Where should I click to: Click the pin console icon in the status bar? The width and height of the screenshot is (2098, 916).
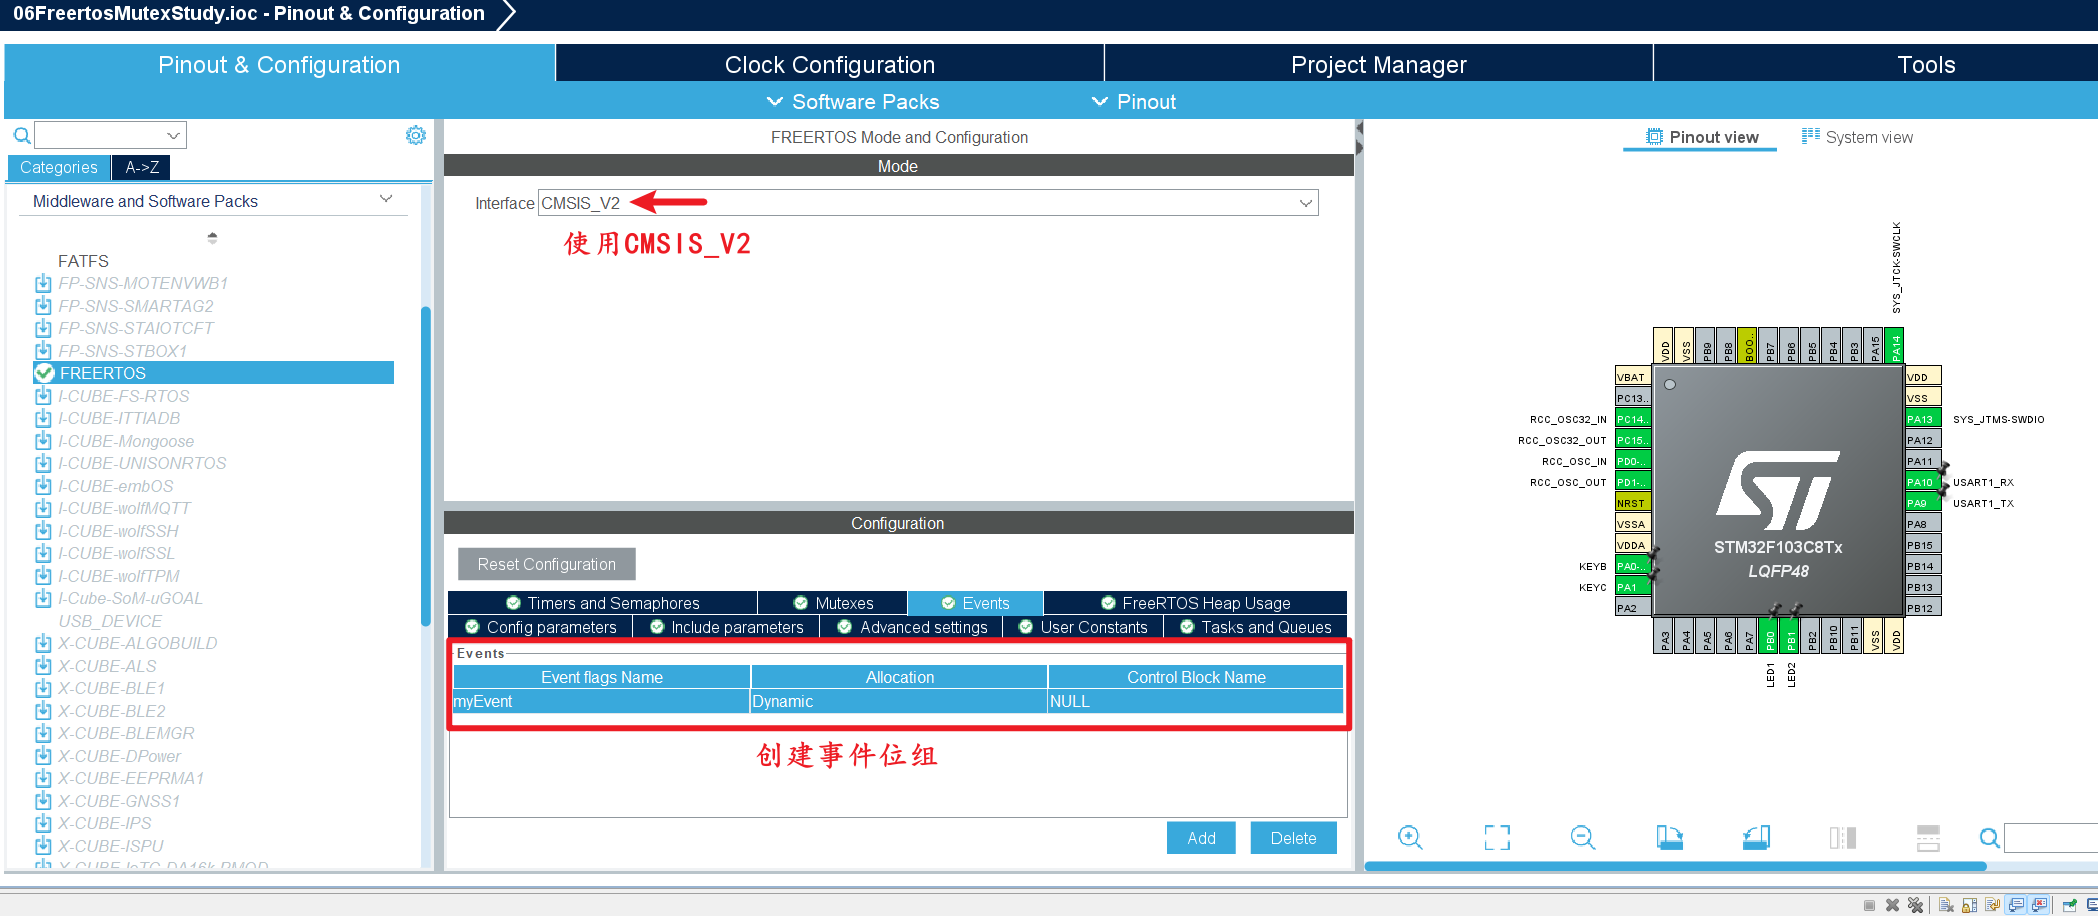[x=2069, y=905]
